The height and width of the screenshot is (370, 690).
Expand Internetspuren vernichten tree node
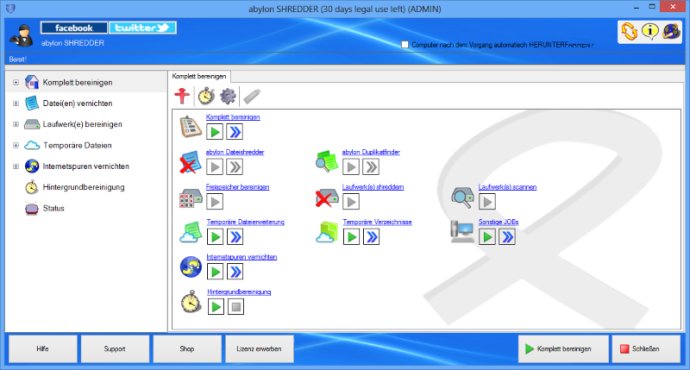pos(16,166)
